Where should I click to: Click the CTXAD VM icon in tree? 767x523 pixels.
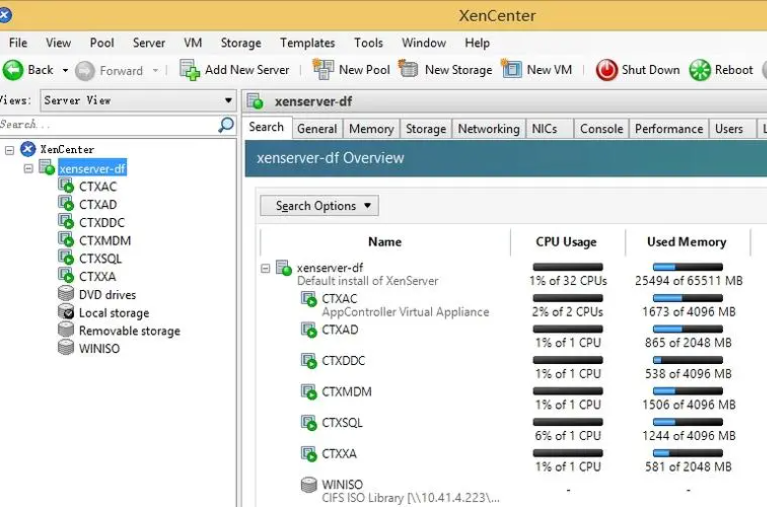(x=66, y=204)
